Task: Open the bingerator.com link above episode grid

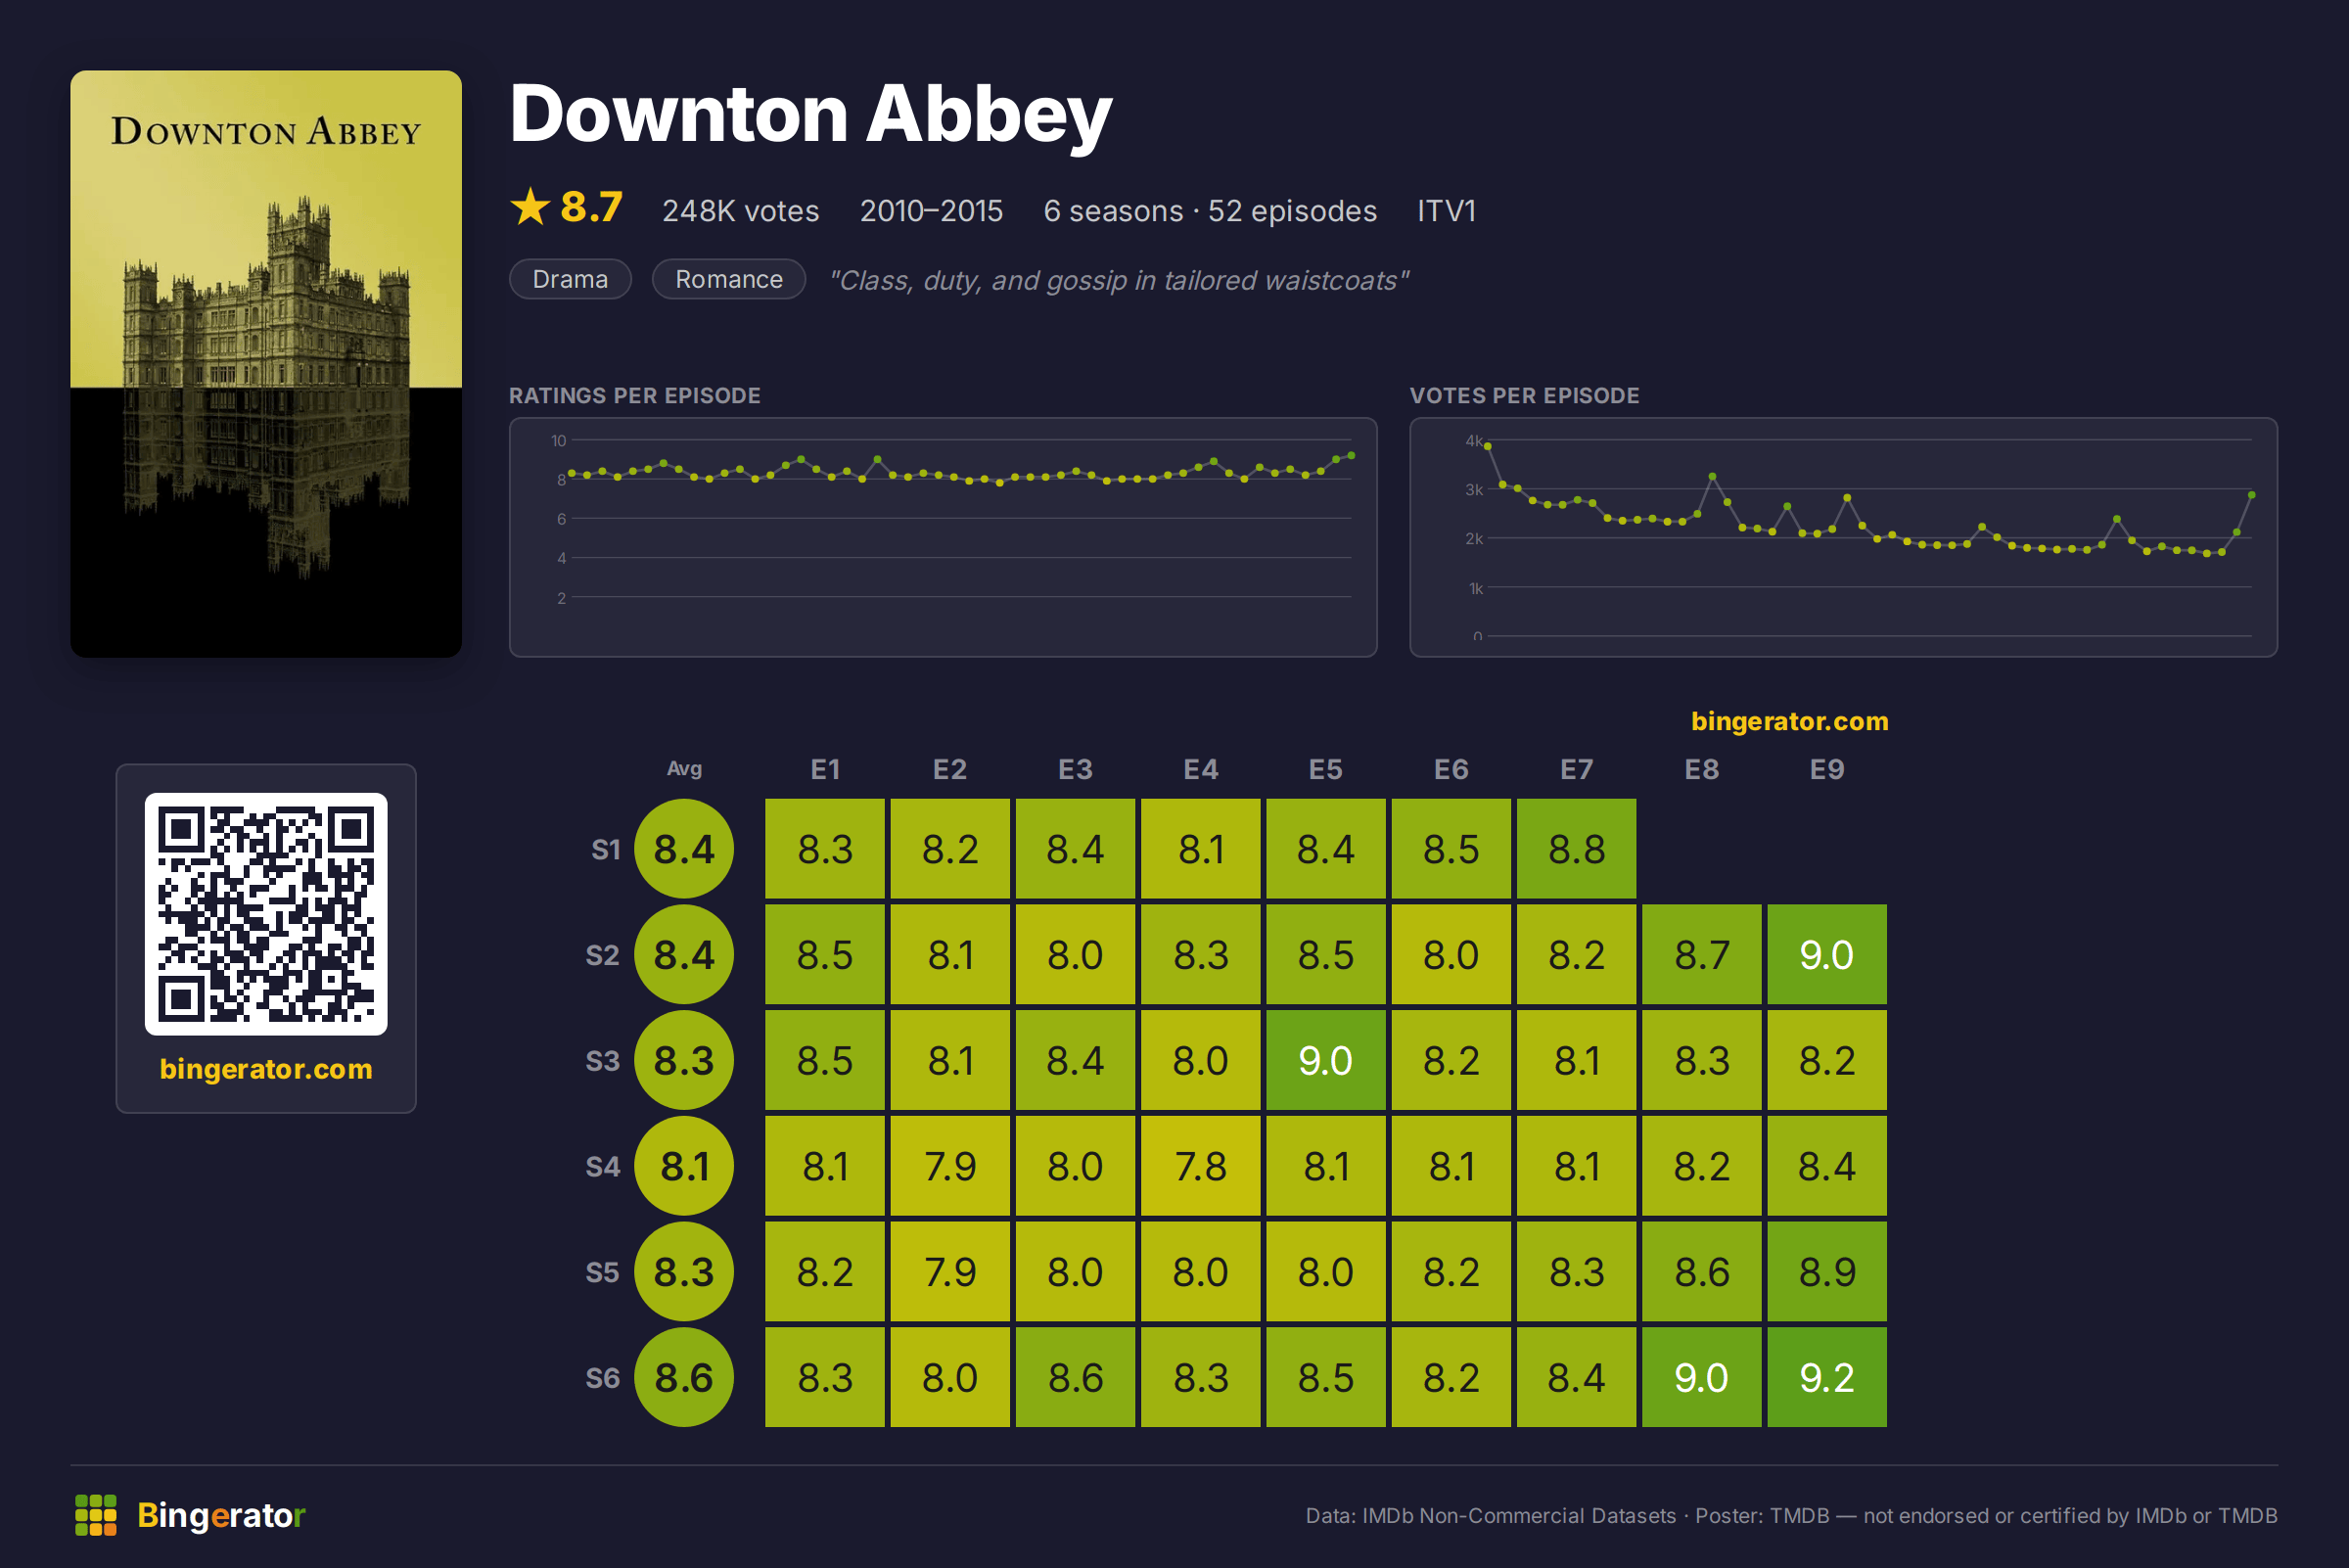Action: point(1789,721)
